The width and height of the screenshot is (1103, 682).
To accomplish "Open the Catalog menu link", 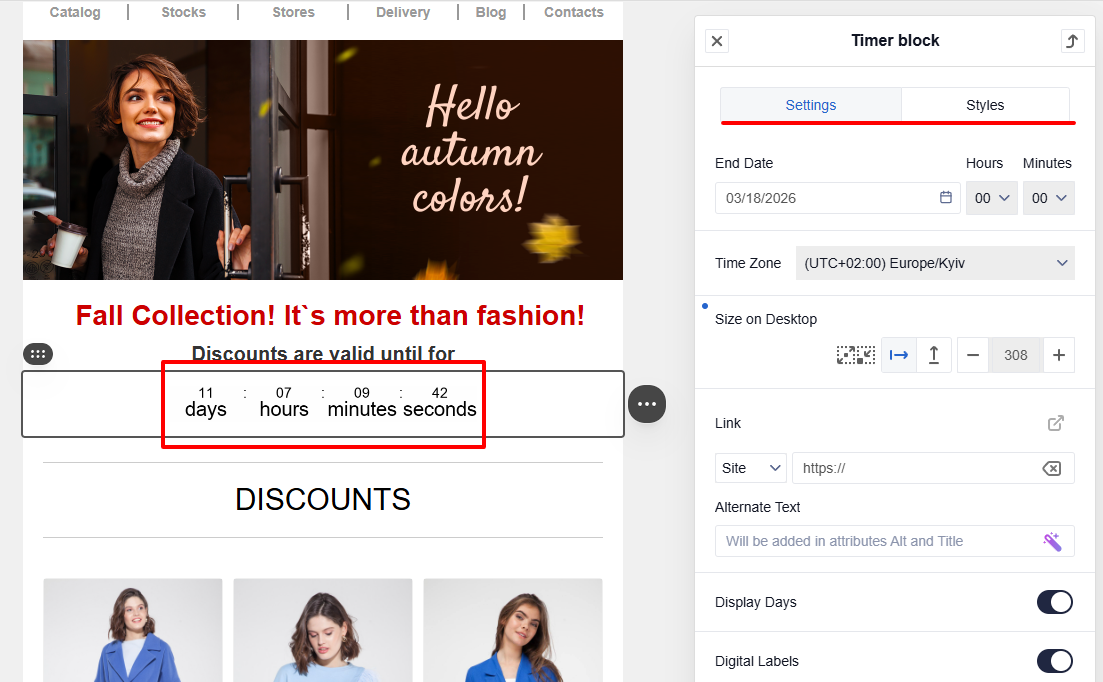I will point(75,12).
